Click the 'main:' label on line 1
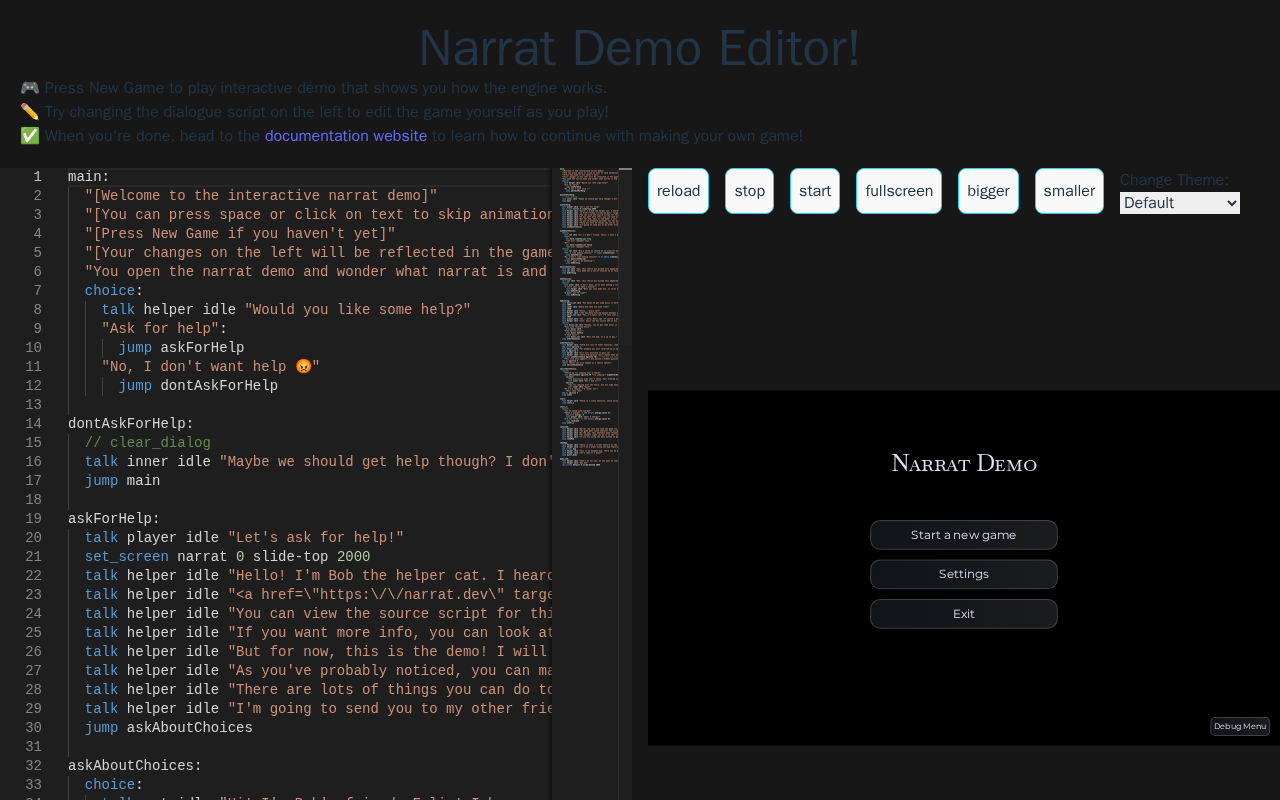 click(x=89, y=177)
